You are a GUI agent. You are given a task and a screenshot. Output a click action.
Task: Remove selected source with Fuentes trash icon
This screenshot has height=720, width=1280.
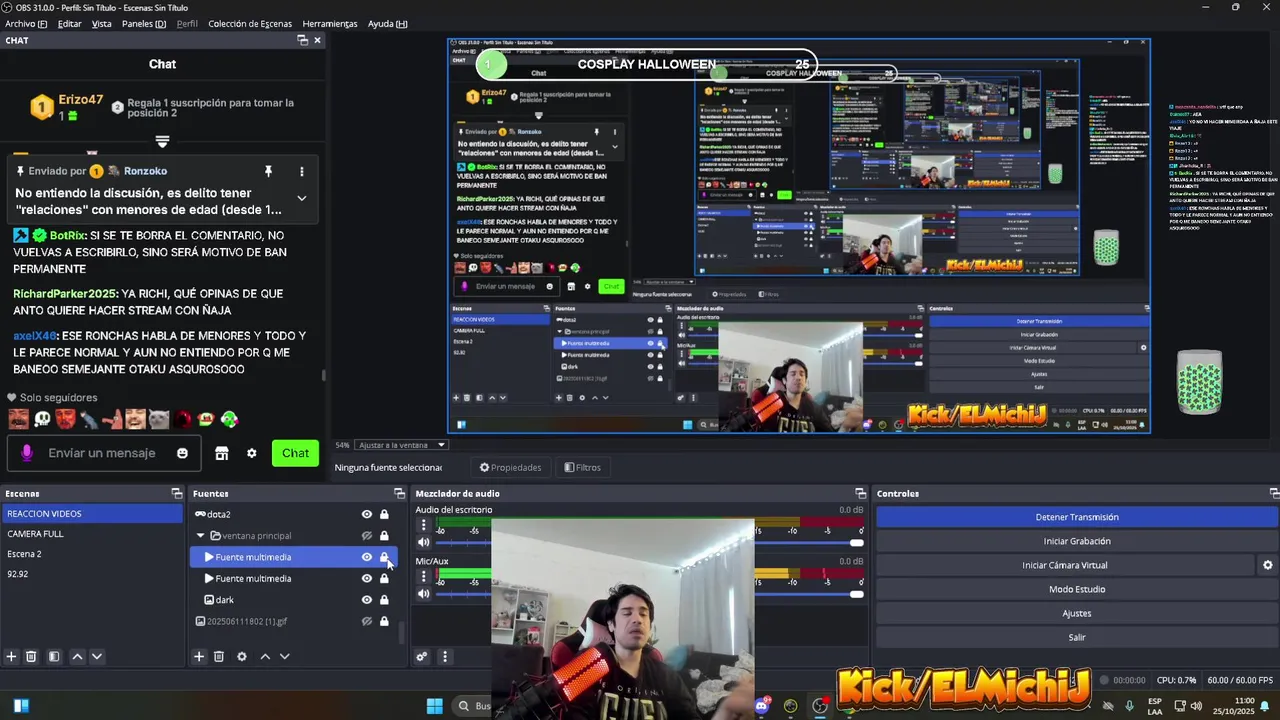click(x=219, y=657)
